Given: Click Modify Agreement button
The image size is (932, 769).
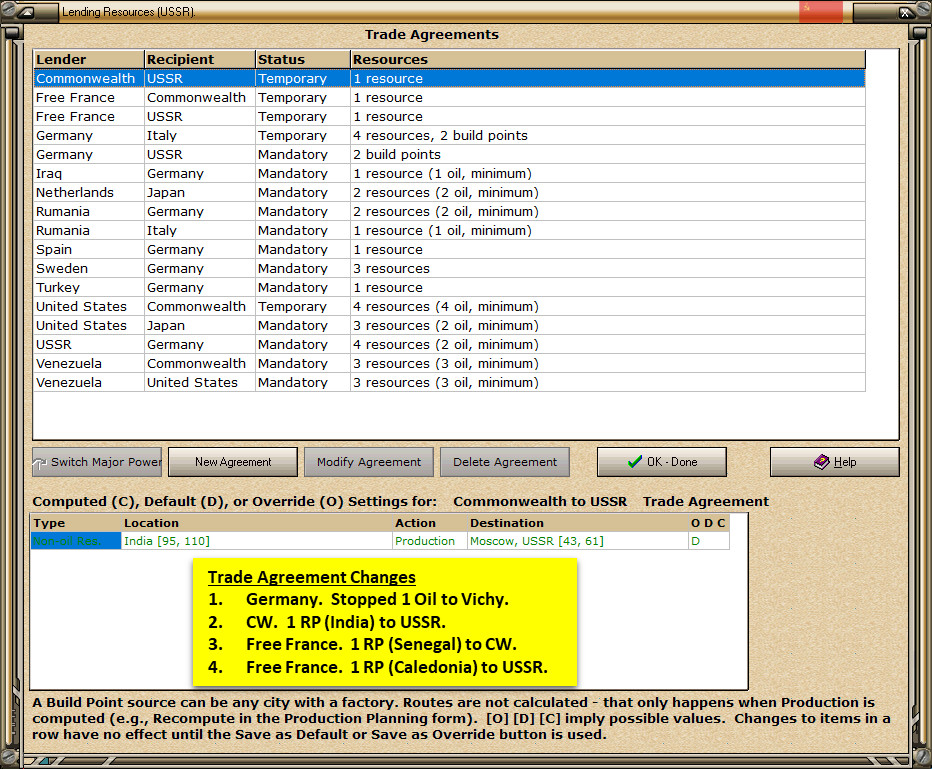Looking at the screenshot, I should point(369,462).
